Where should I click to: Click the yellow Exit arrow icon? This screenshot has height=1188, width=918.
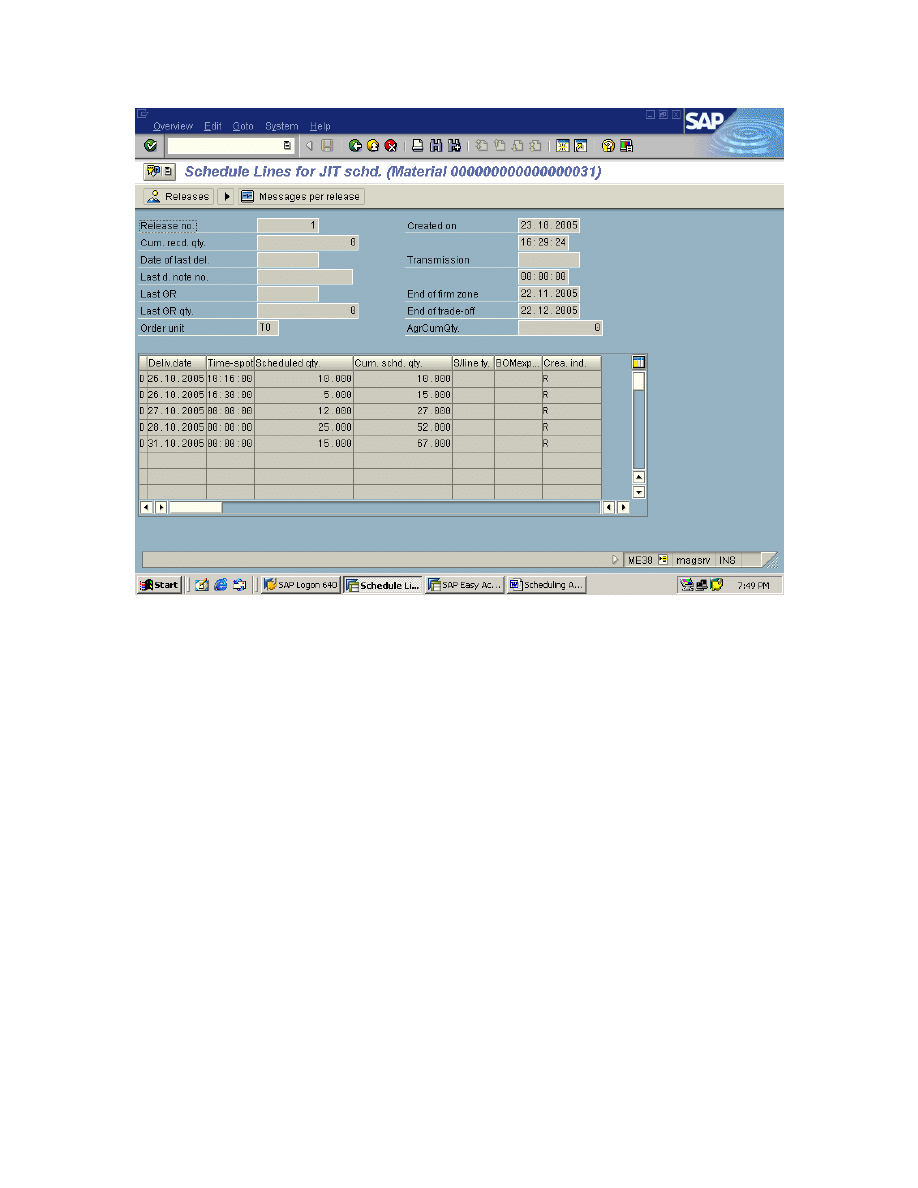[x=372, y=146]
